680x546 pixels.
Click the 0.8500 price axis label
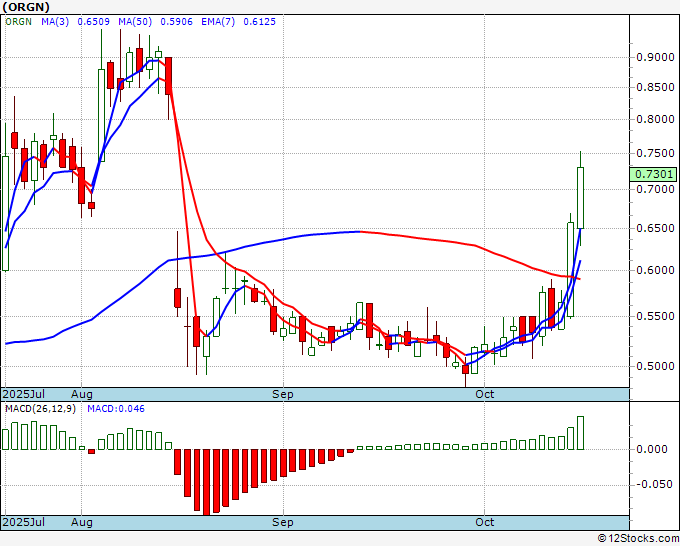coord(655,87)
